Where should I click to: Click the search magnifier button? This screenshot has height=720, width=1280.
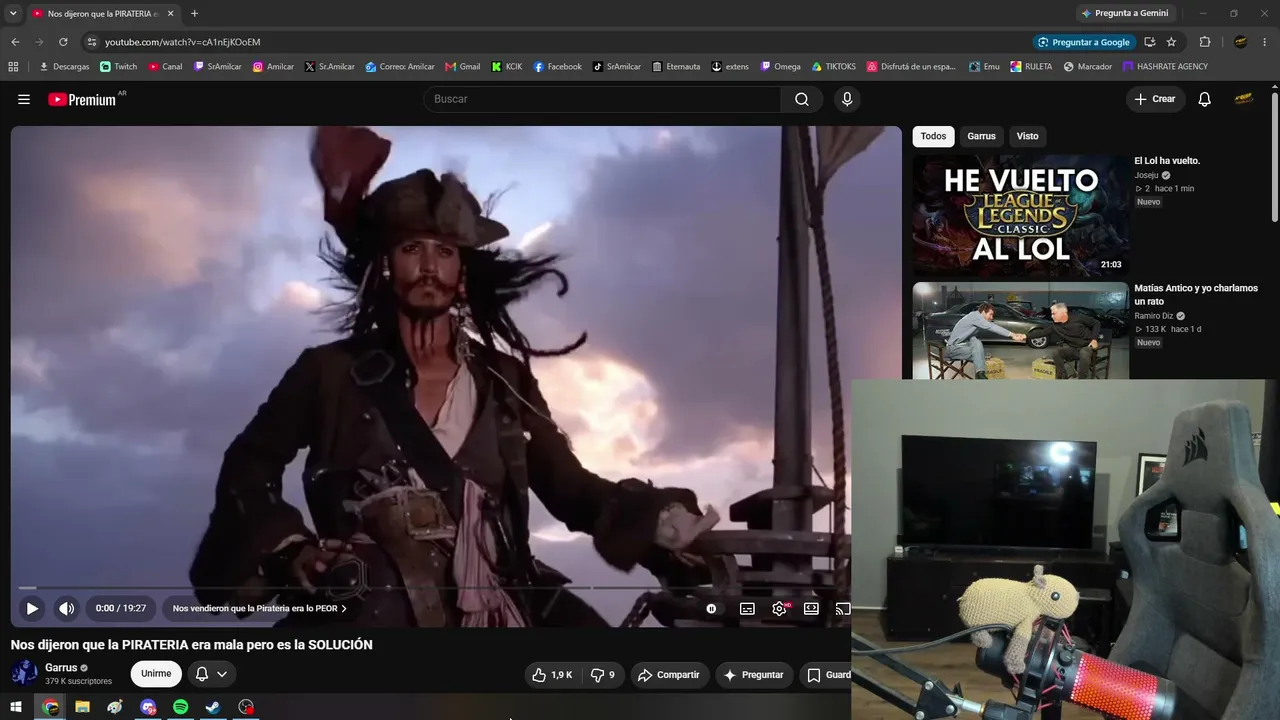802,99
